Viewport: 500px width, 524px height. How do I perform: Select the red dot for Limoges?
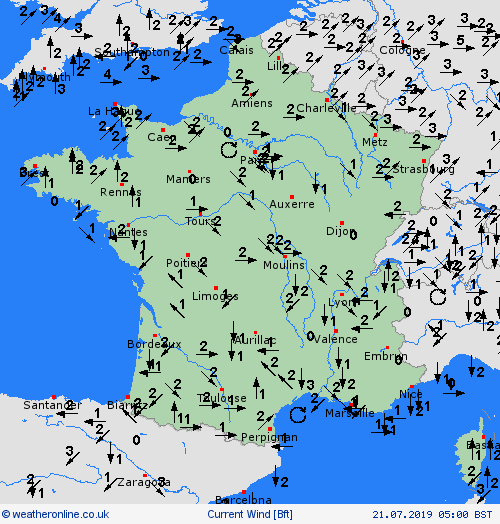click(216, 288)
